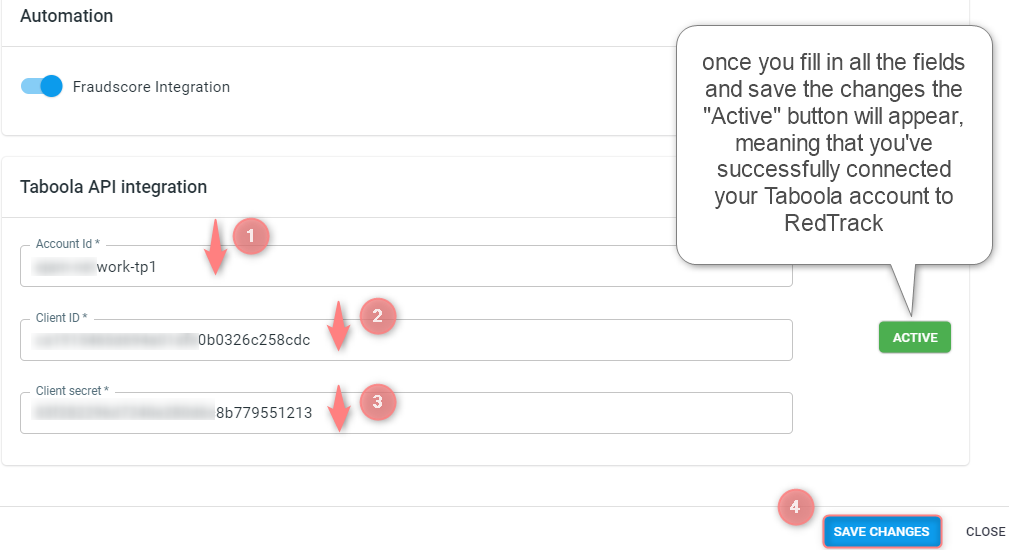
Task: Click the Account Id field label
Action: (68, 244)
